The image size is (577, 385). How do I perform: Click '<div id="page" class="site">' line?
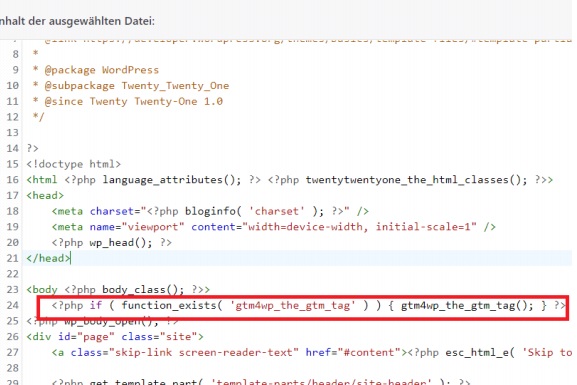[x=115, y=337]
